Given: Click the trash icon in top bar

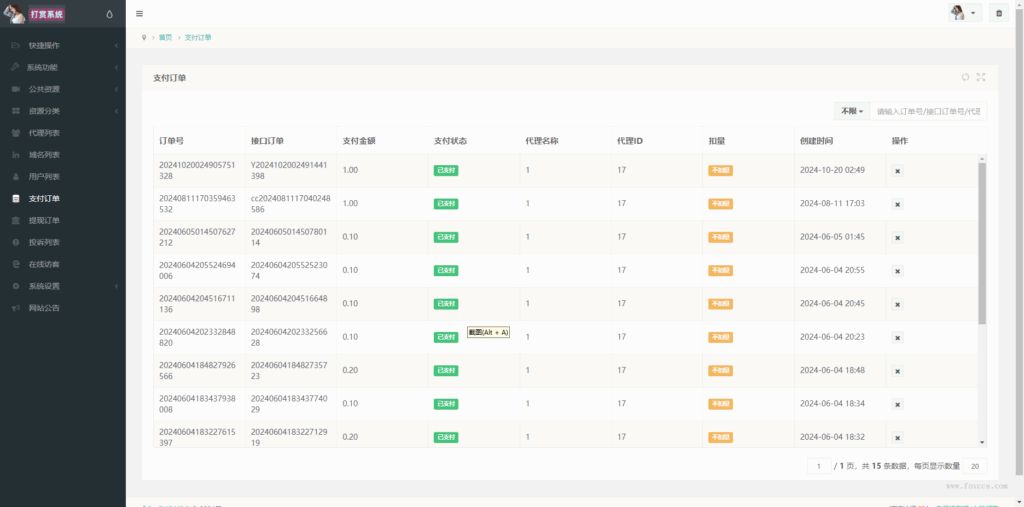Looking at the screenshot, I should tap(998, 13).
